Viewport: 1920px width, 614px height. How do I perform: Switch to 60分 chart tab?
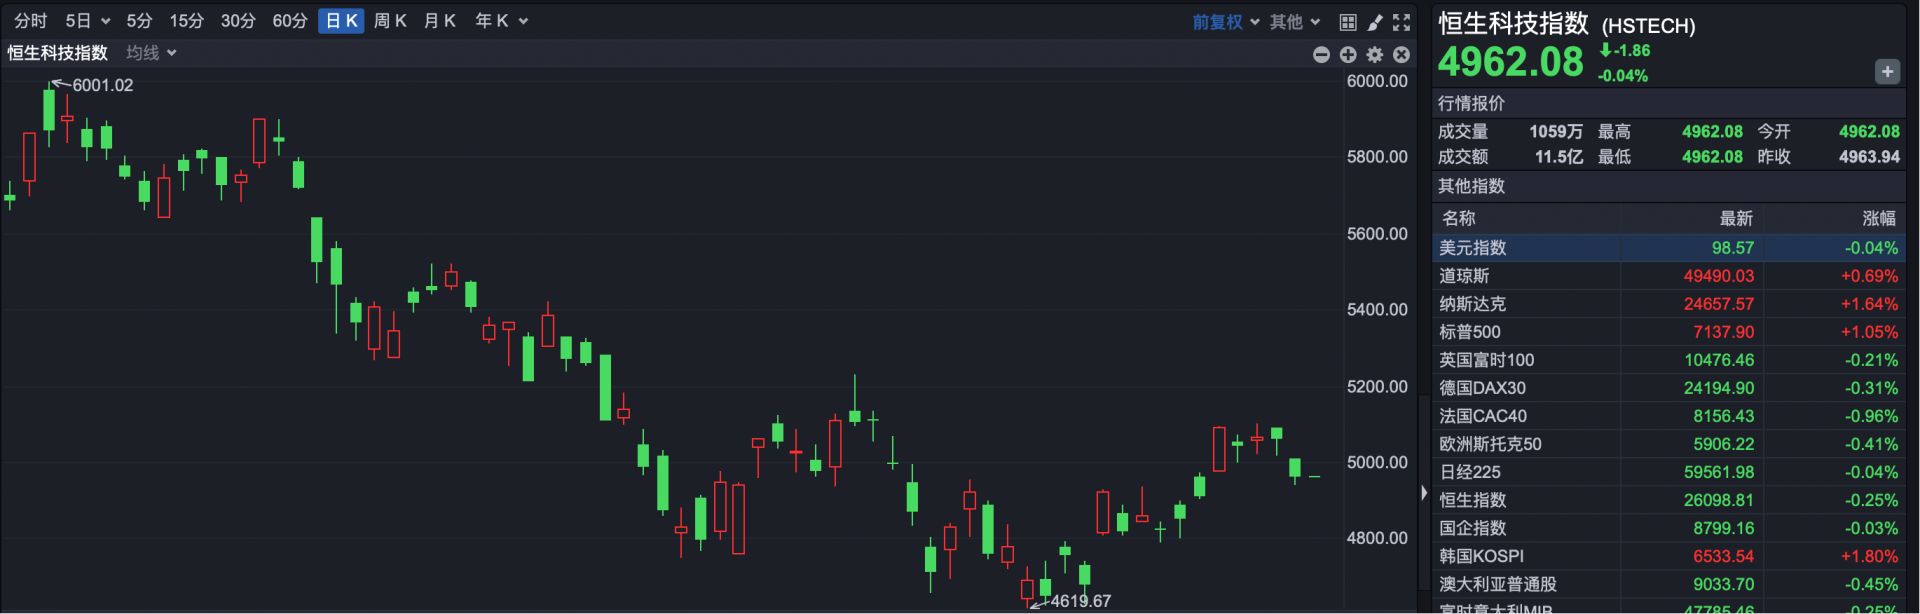290,21
